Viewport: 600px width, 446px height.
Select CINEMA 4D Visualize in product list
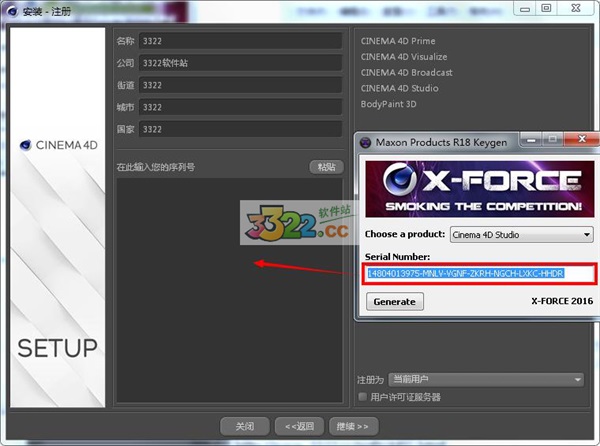pyautogui.click(x=404, y=57)
